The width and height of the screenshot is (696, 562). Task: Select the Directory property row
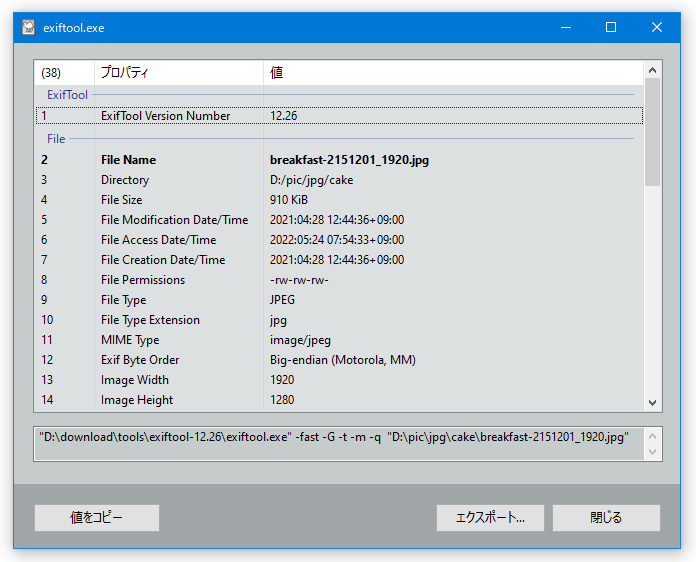pos(339,180)
